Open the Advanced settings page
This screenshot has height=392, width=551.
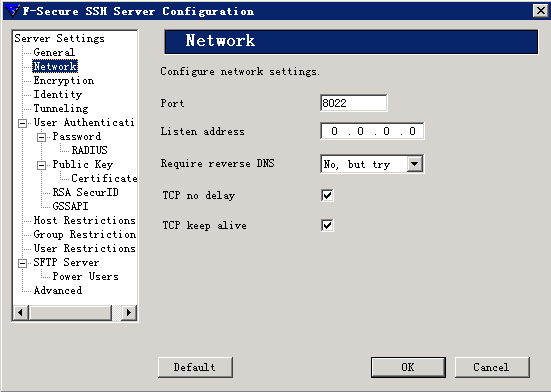pyautogui.click(x=58, y=291)
